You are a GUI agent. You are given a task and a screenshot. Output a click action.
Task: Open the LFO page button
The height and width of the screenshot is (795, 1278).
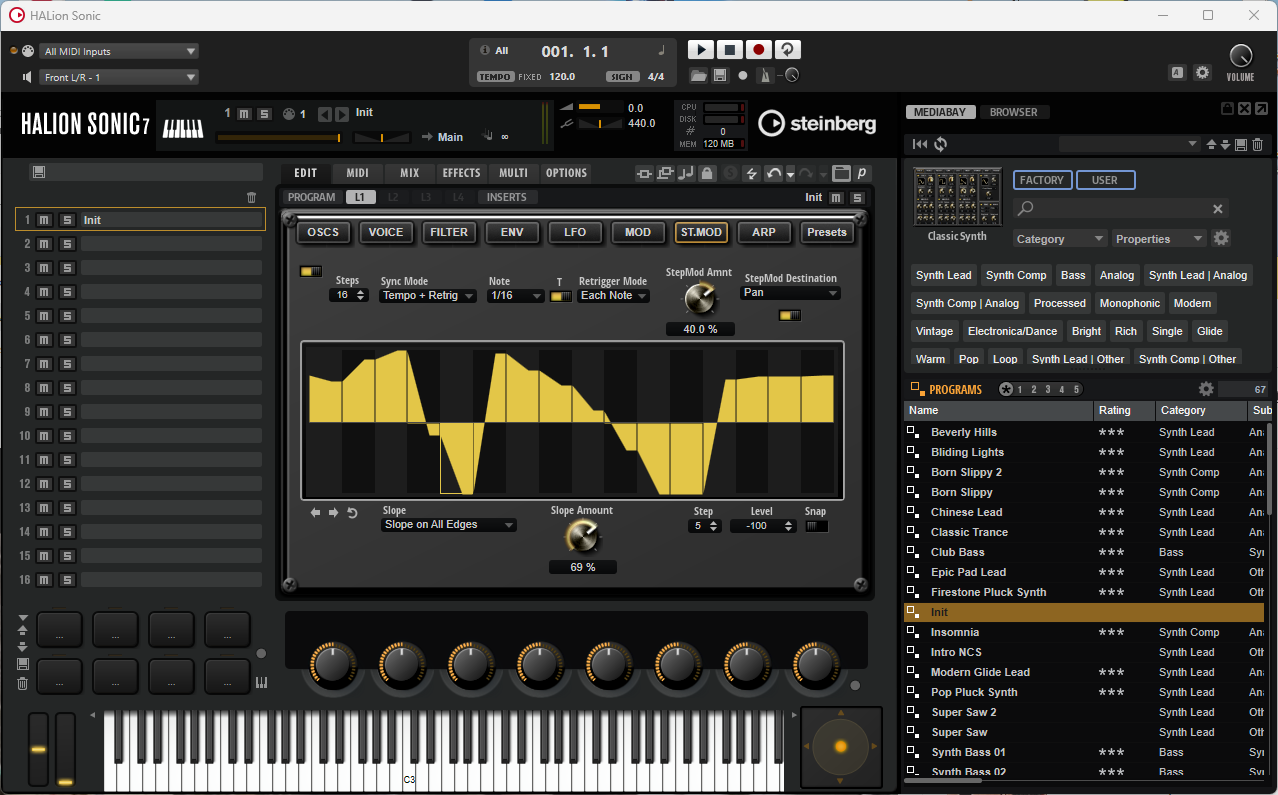(575, 232)
